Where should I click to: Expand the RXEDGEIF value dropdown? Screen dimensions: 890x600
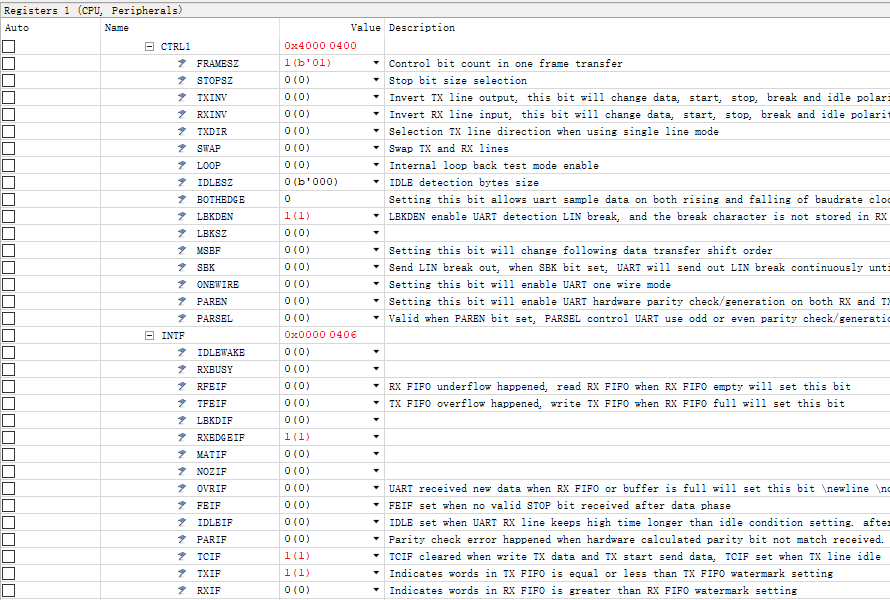376,437
